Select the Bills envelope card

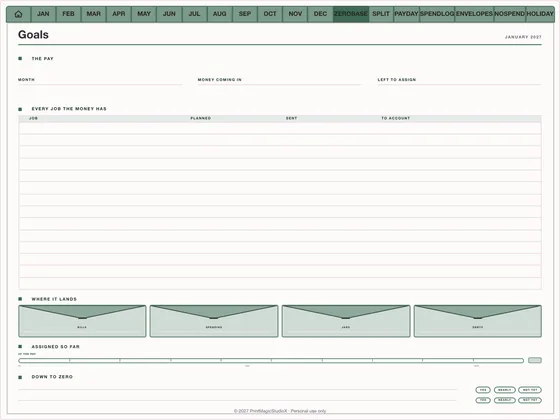82,321
